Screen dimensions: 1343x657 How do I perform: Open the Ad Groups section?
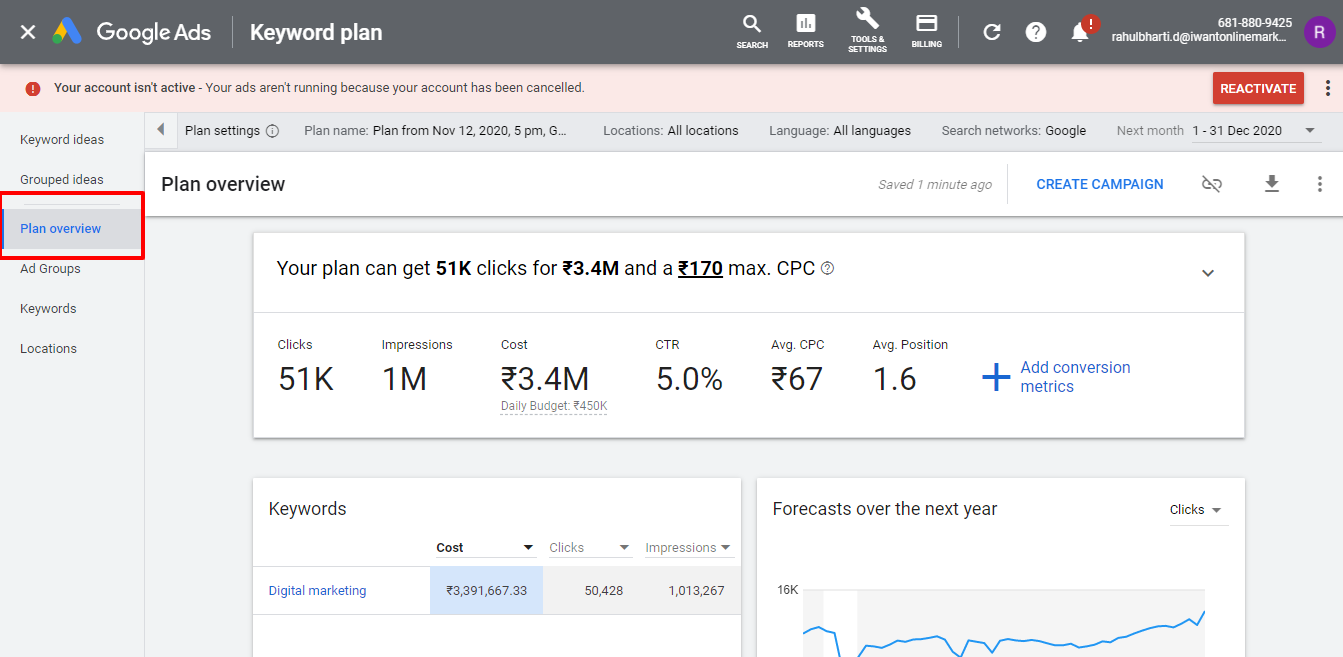50,268
